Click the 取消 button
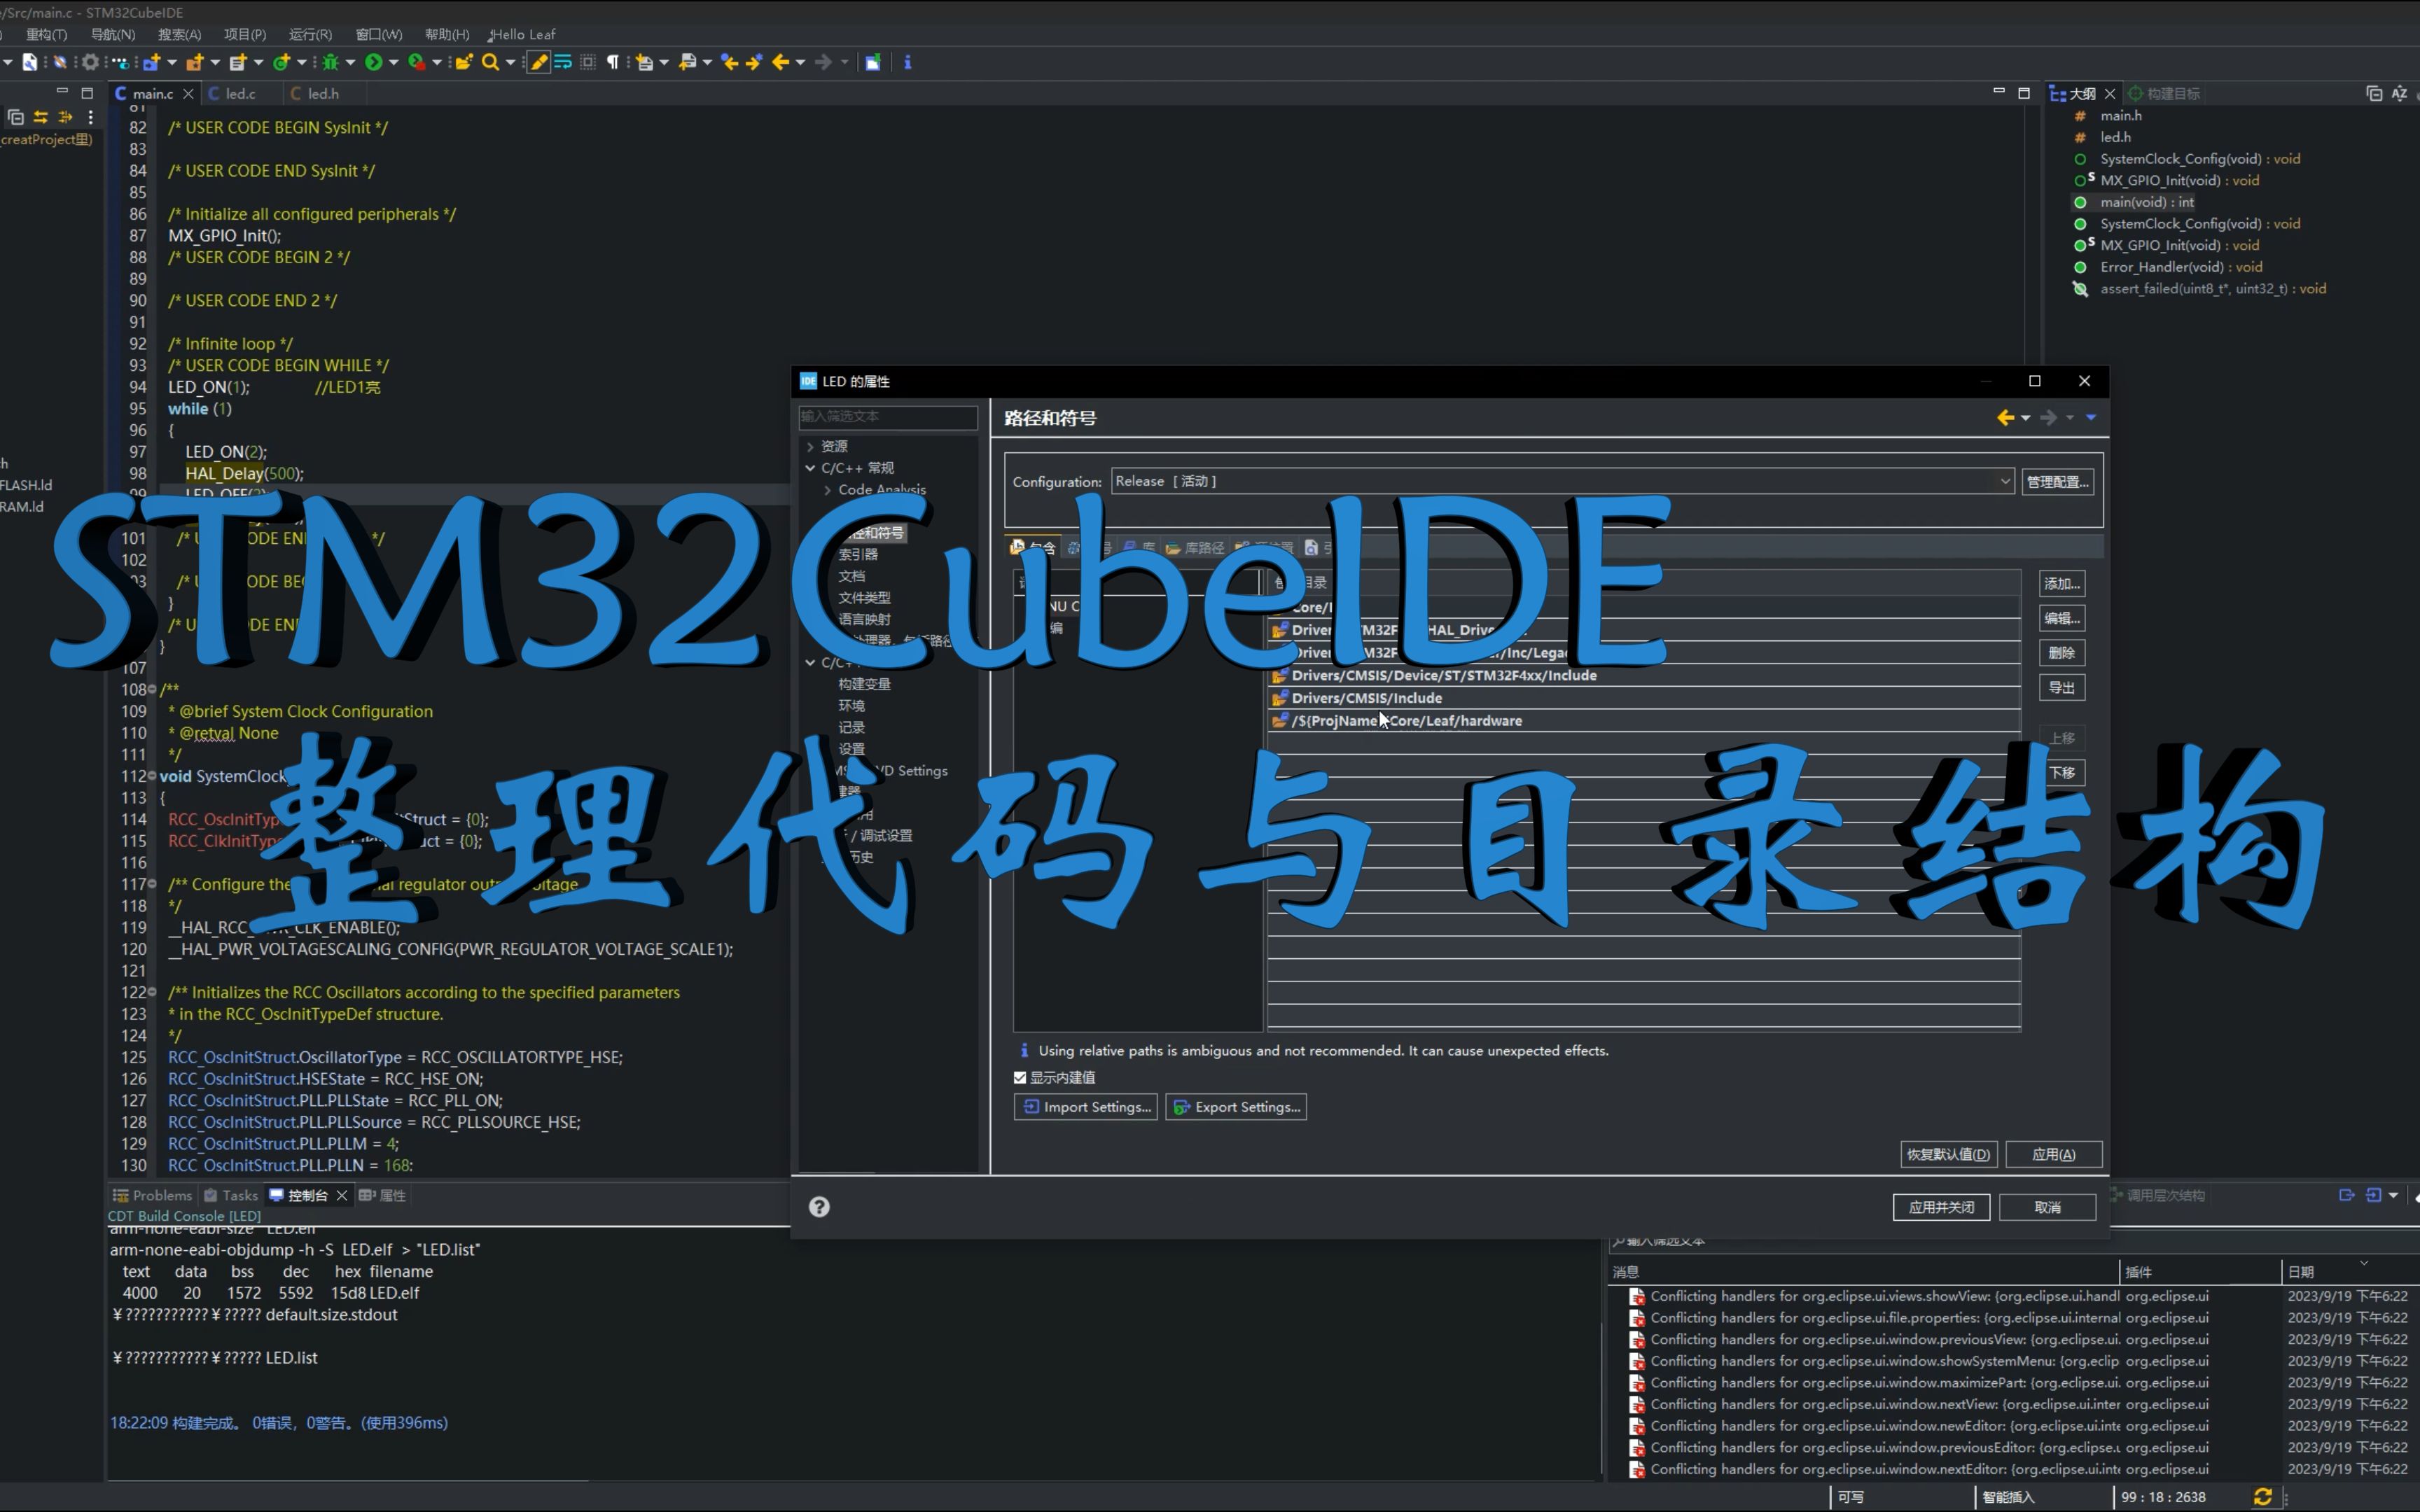The height and width of the screenshot is (1512, 2420). point(2047,1207)
